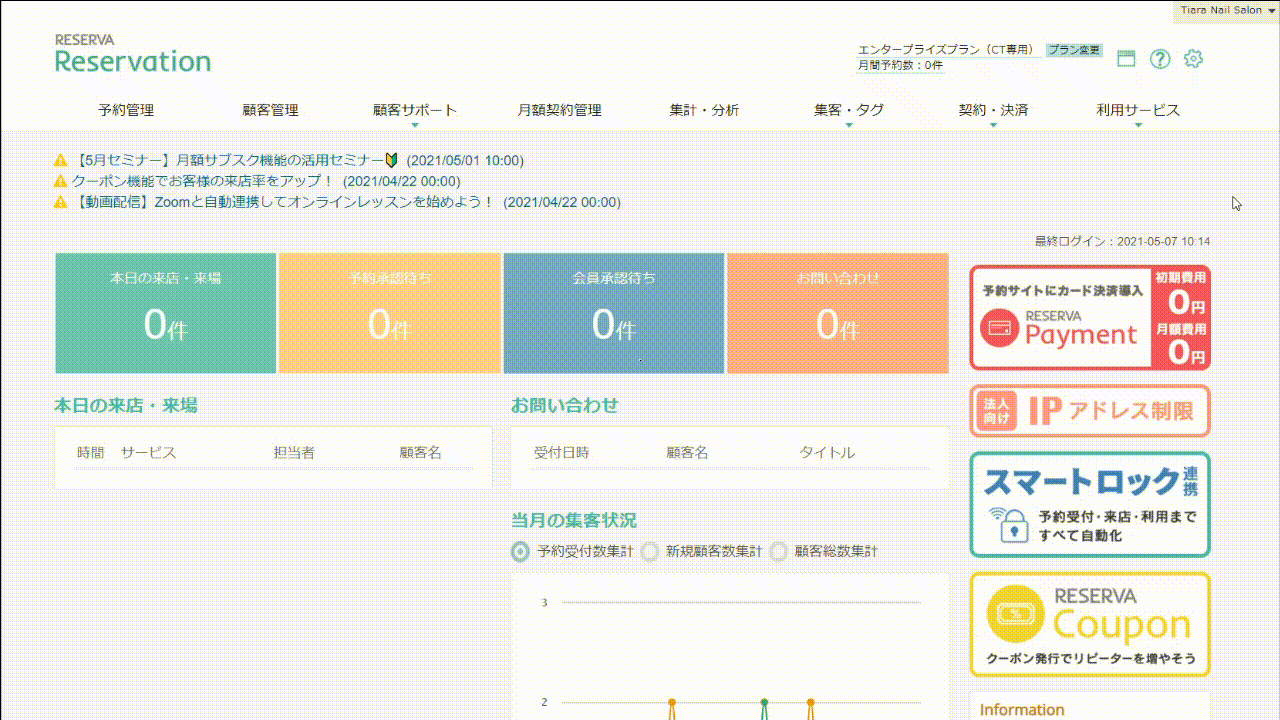Open the 顧客管理 menu
This screenshot has height=720, width=1280.
click(270, 110)
